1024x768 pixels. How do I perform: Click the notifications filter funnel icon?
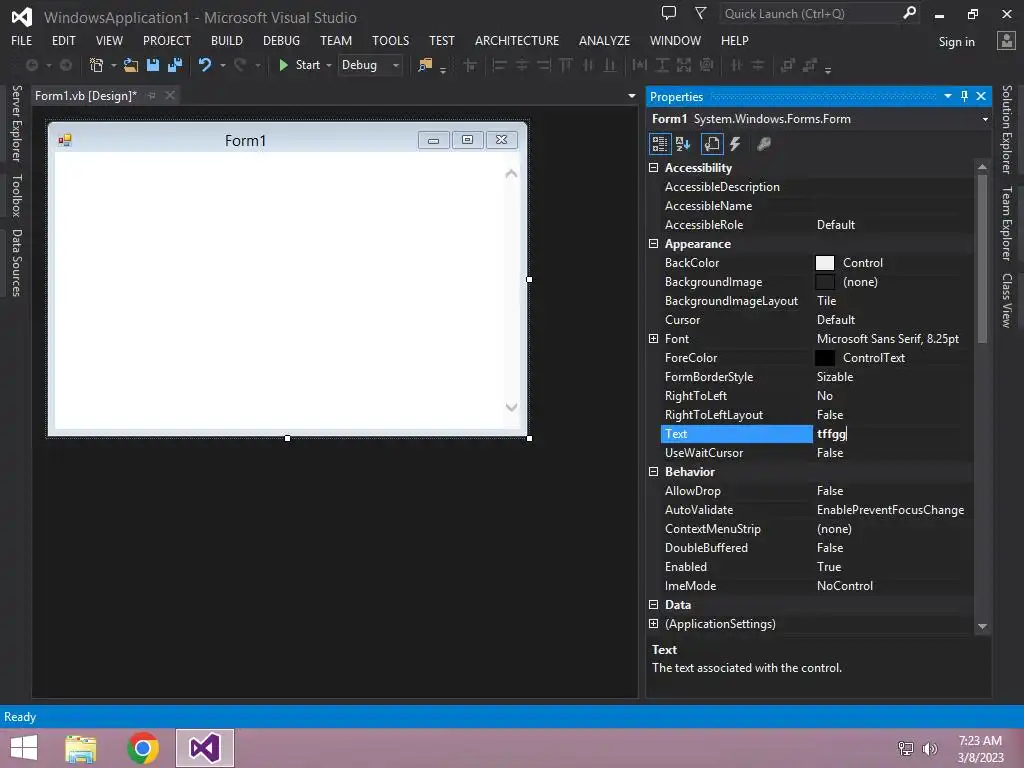click(x=701, y=12)
